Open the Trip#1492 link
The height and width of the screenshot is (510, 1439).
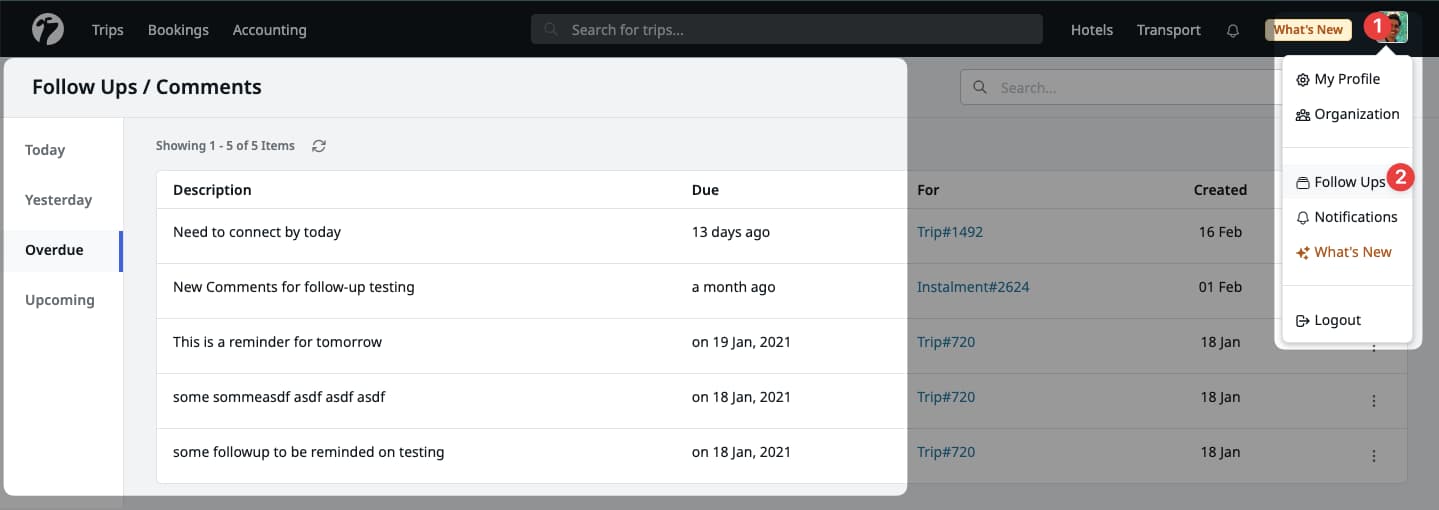tap(949, 232)
